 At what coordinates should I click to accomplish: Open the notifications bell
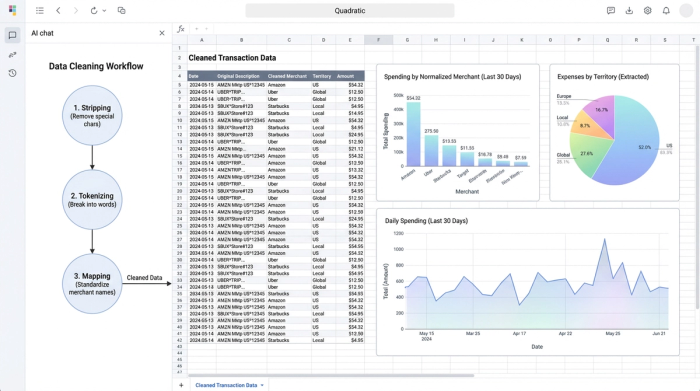pos(666,10)
